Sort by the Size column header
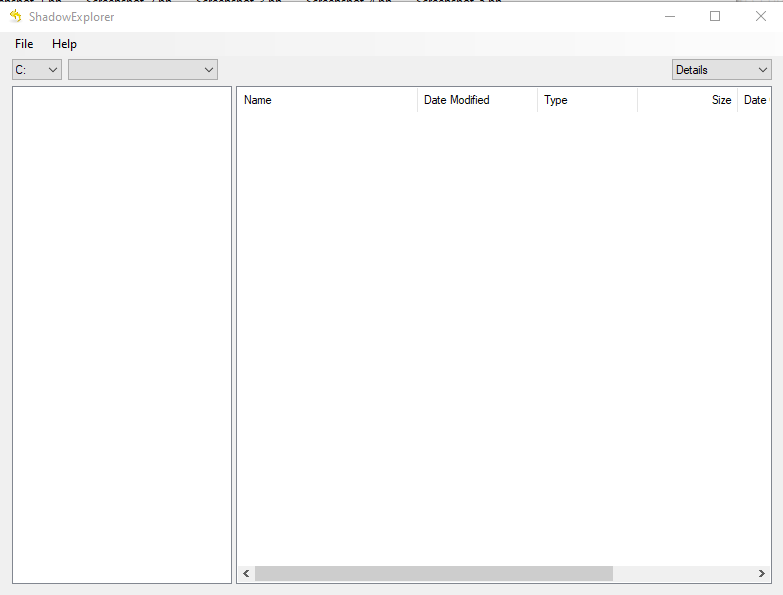 point(688,100)
